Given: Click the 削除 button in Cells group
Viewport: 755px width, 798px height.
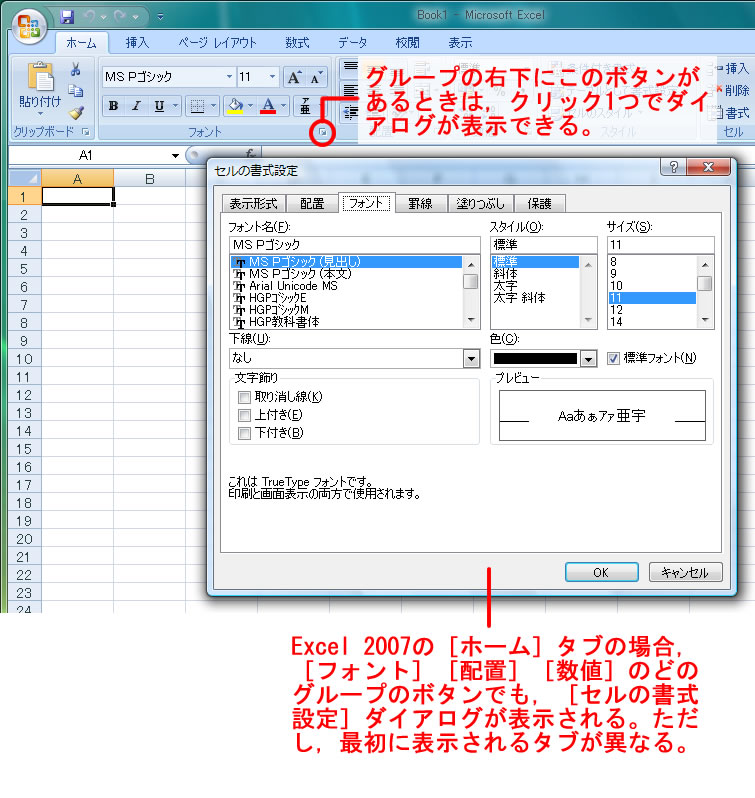Looking at the screenshot, I should click(733, 90).
